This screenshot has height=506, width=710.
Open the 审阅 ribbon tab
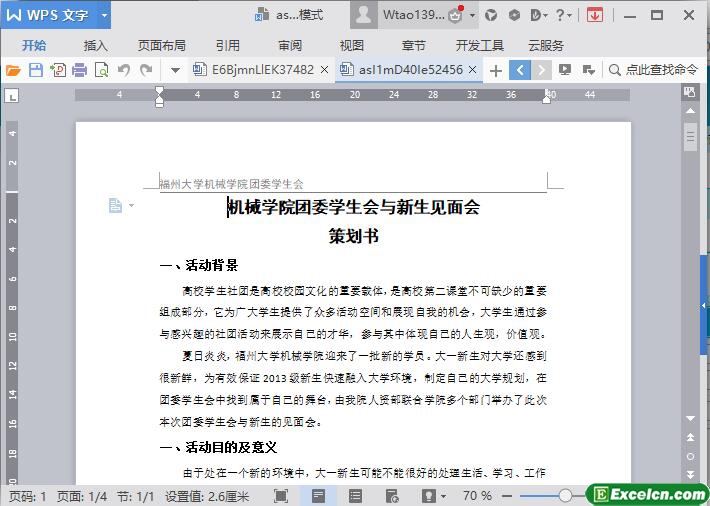coord(290,45)
